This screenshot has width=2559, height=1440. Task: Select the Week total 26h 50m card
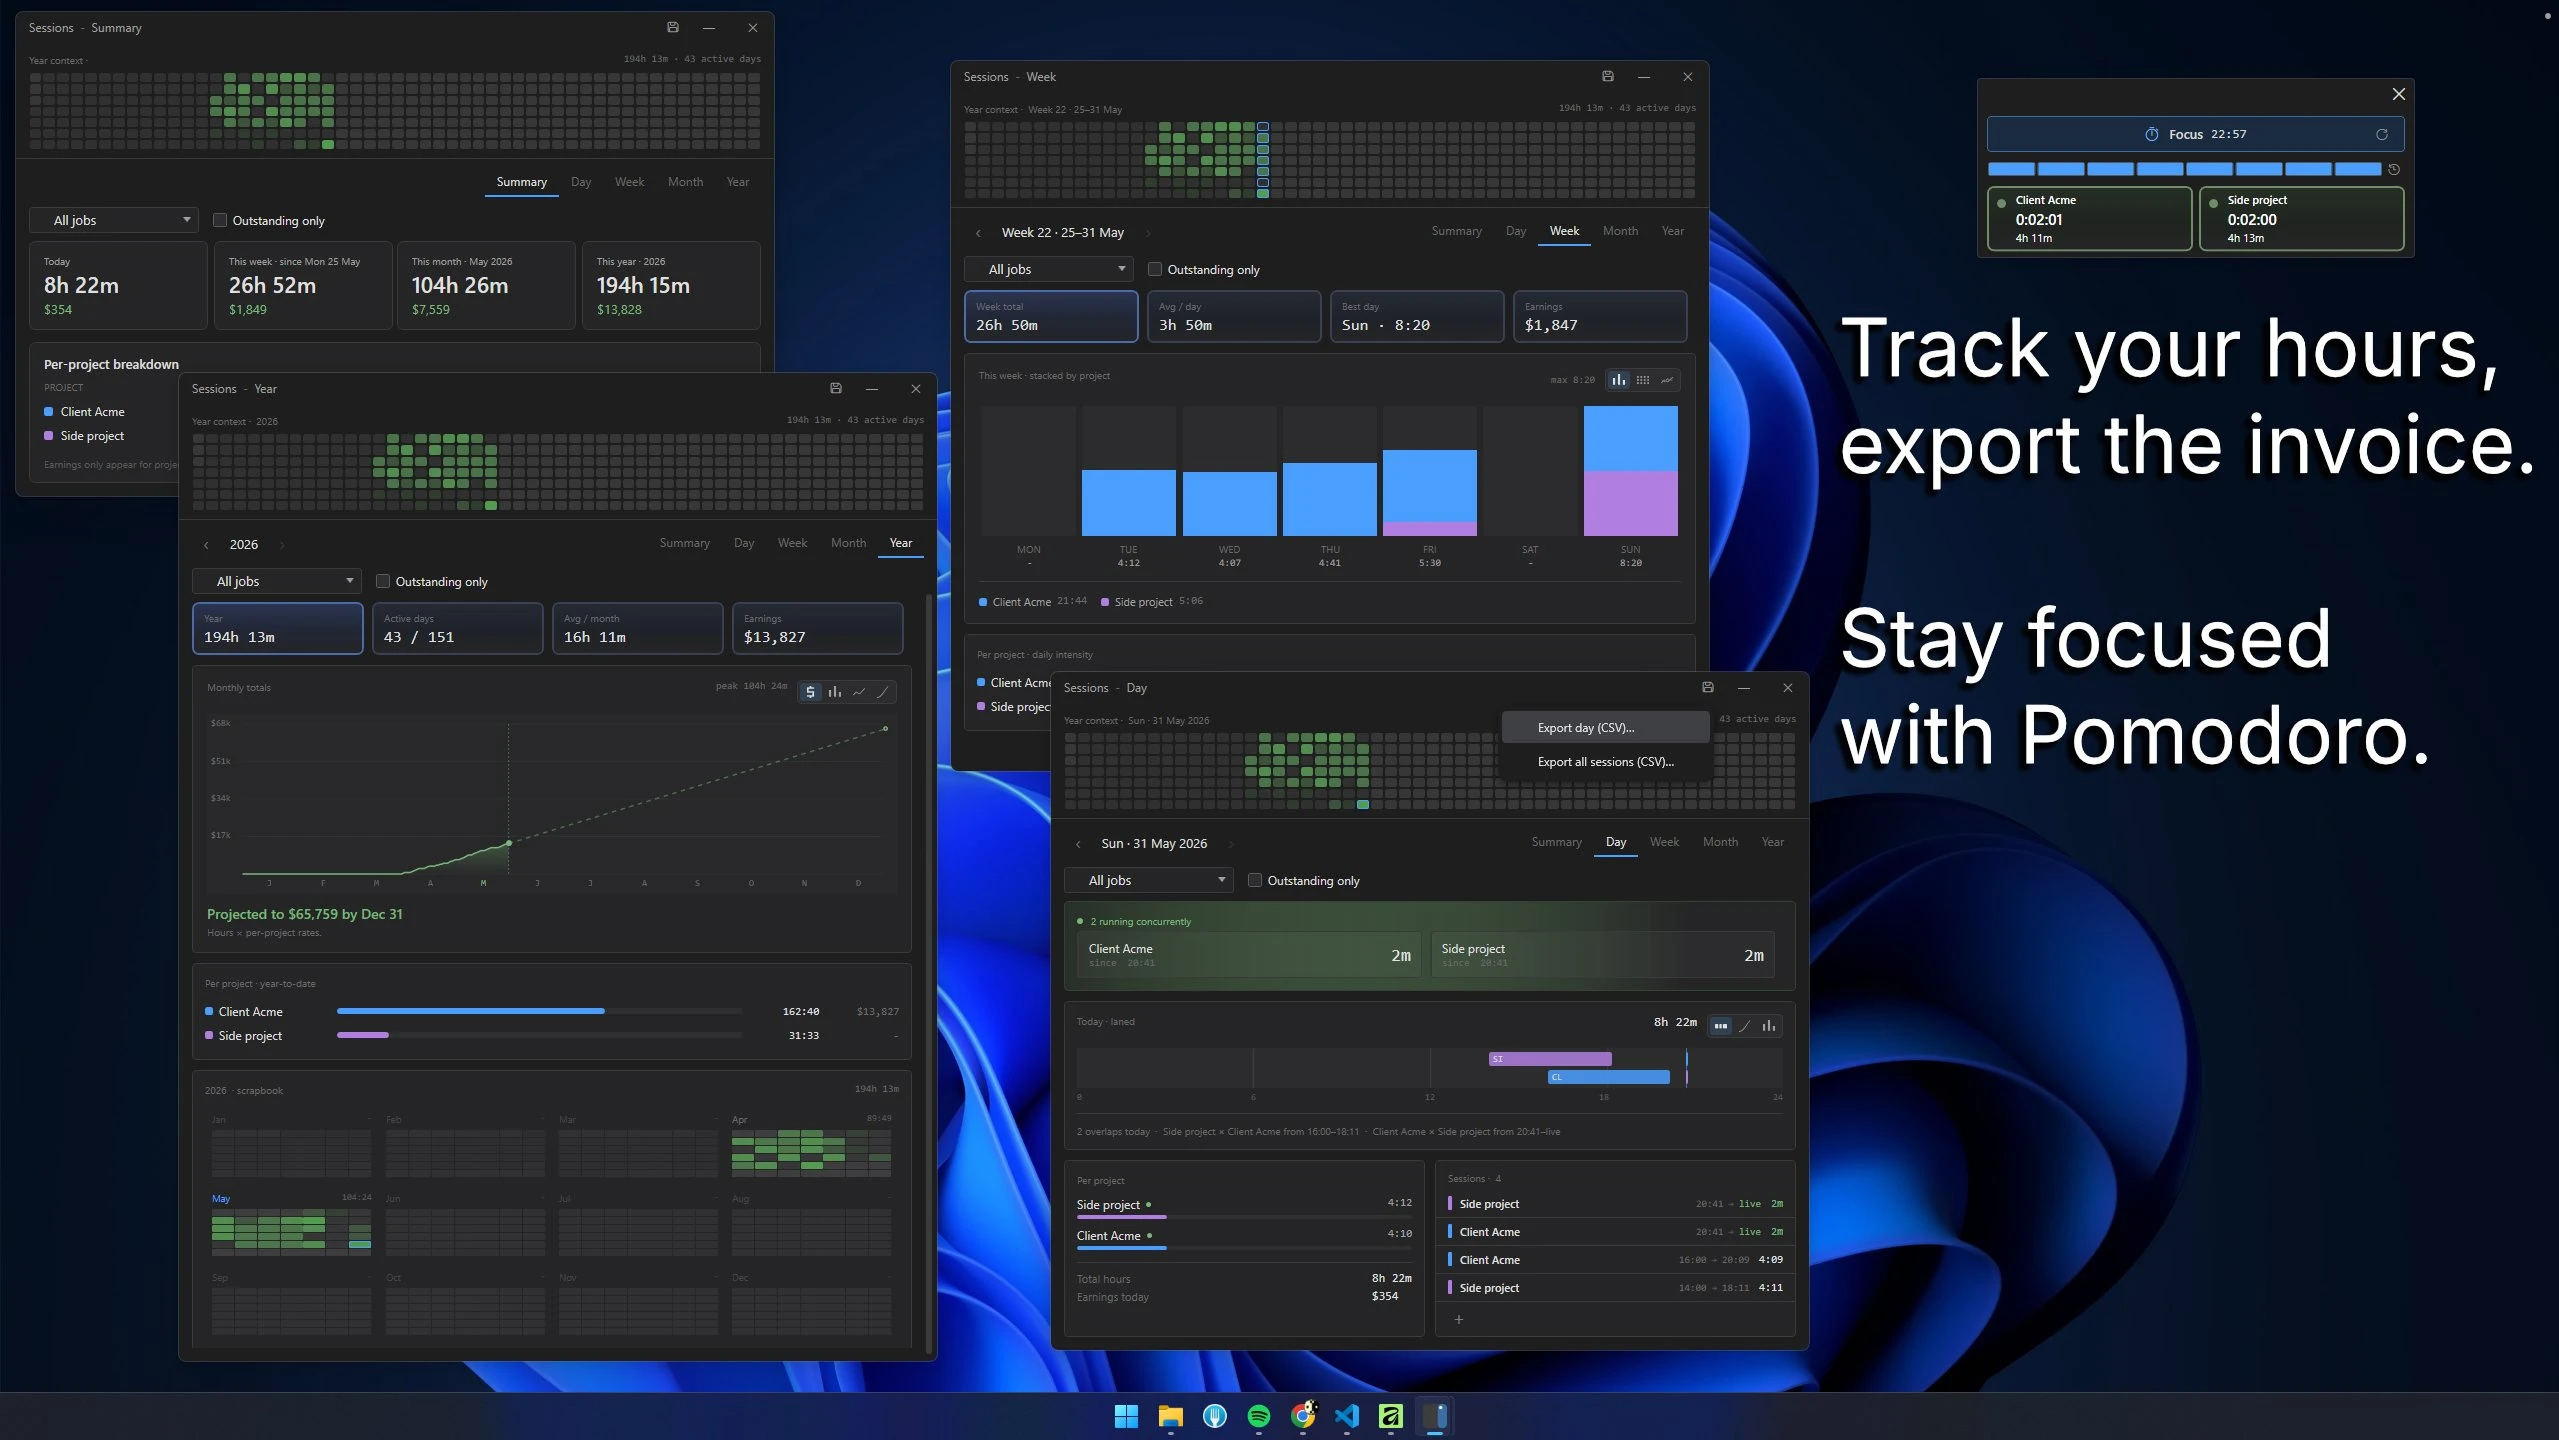(1051, 316)
